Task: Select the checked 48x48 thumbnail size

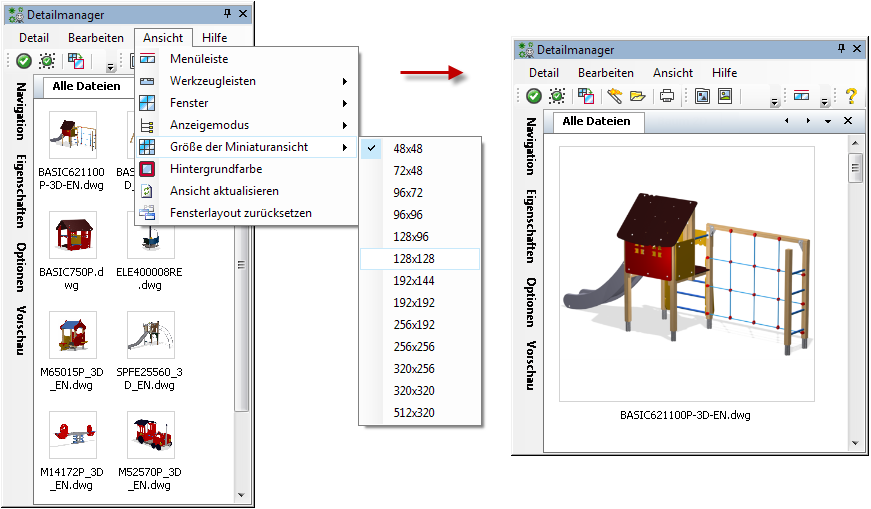Action: pyautogui.click(x=407, y=148)
